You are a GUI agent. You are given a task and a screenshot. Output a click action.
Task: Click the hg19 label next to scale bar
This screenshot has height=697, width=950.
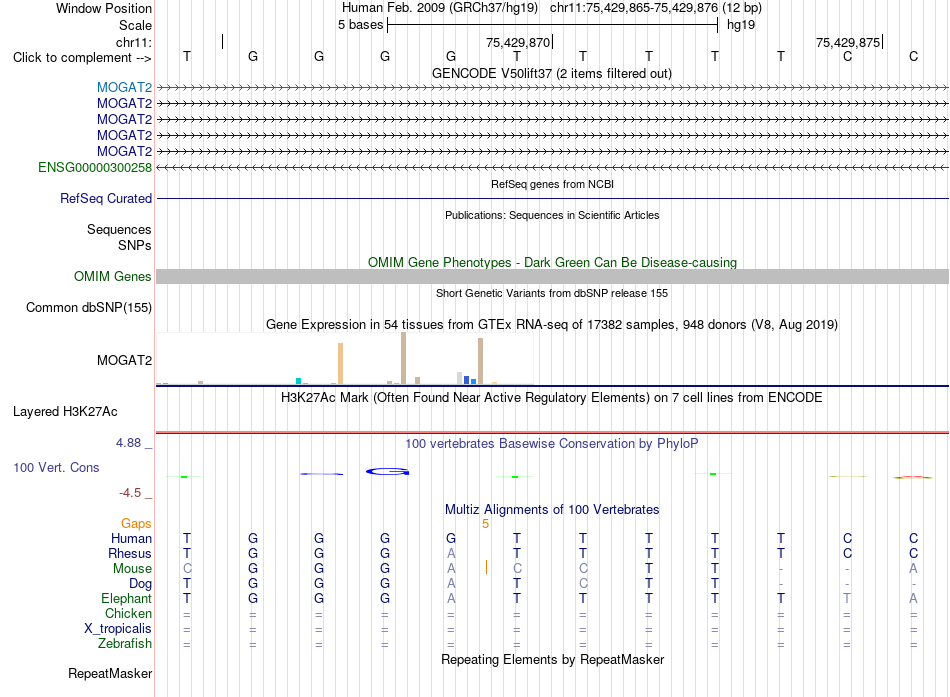click(x=741, y=25)
